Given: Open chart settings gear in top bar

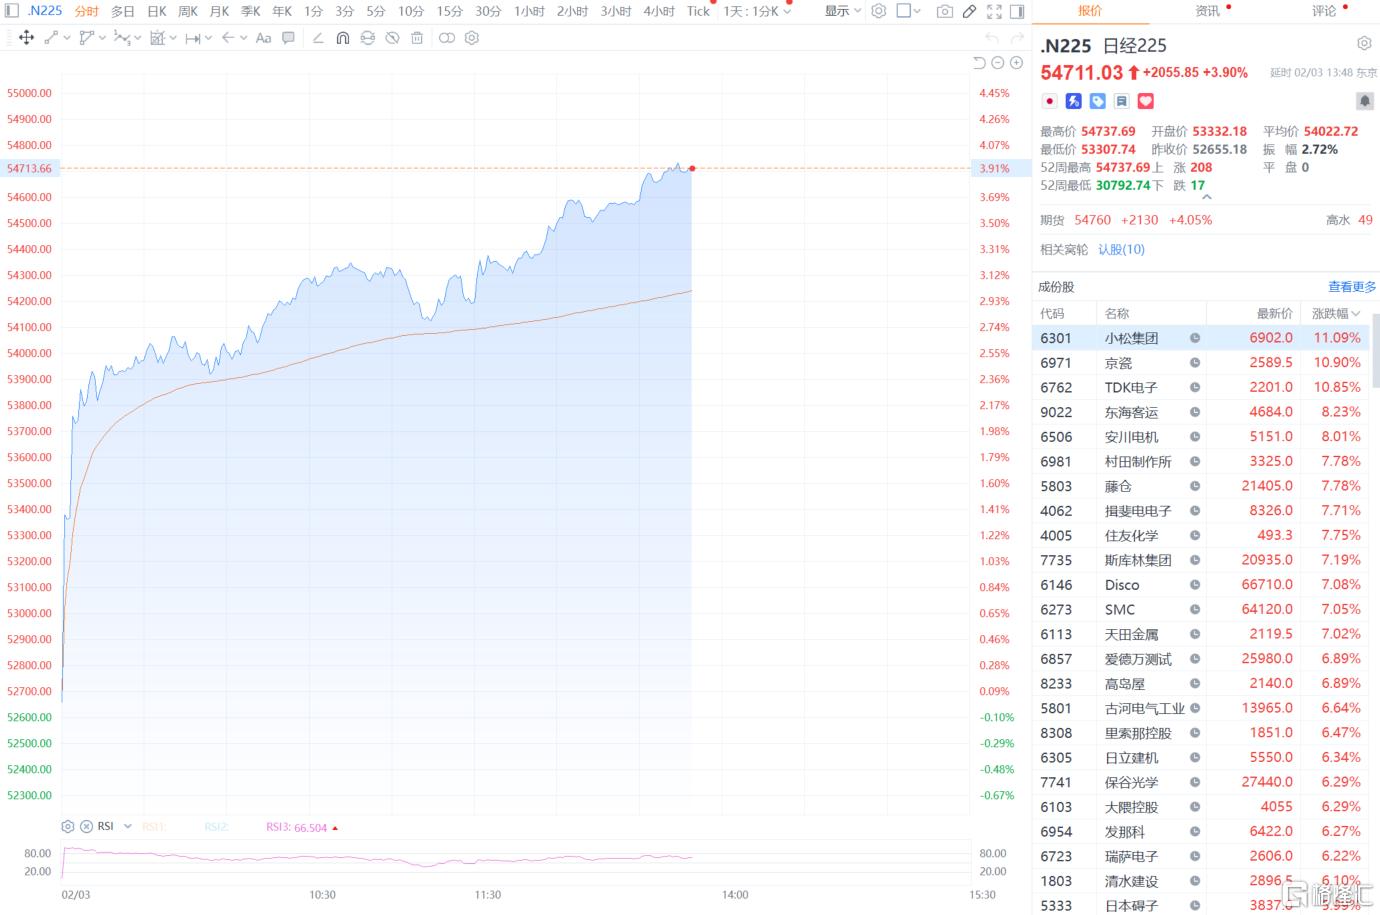Looking at the screenshot, I should tap(879, 11).
